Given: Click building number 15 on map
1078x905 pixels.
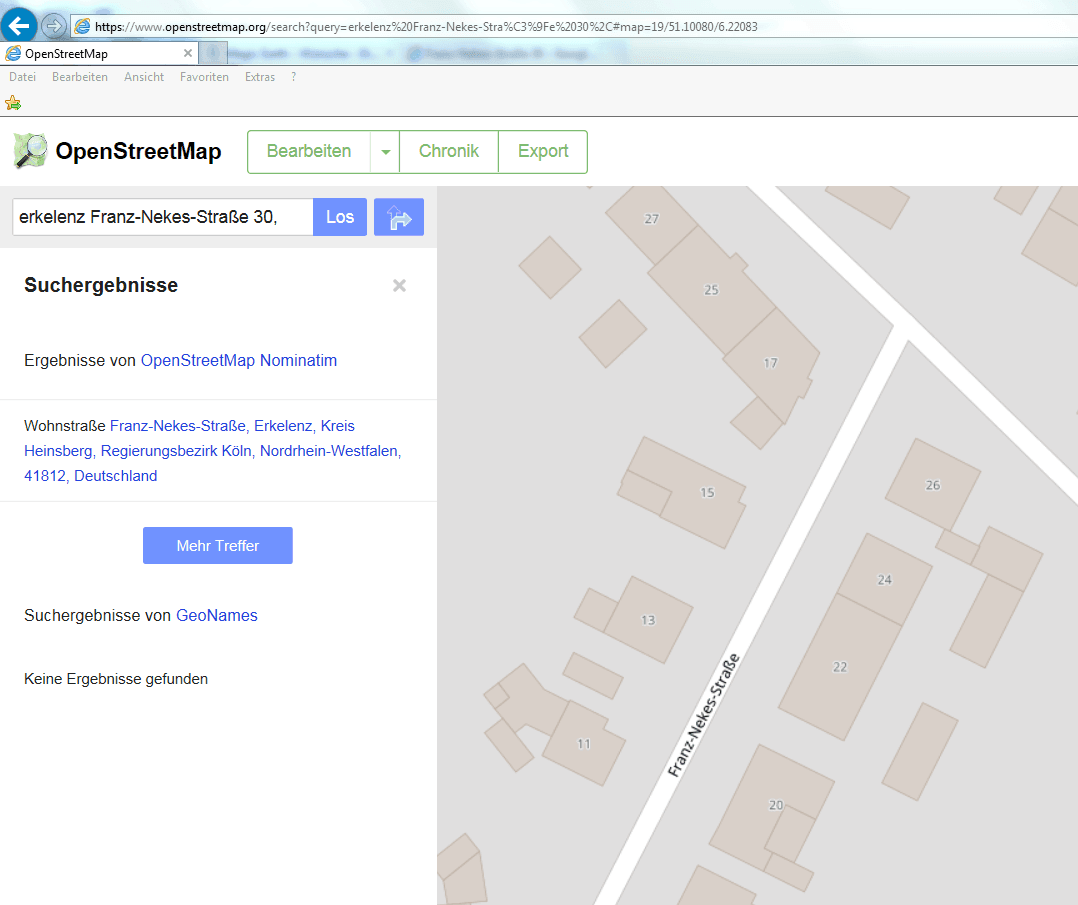Looking at the screenshot, I should (x=707, y=492).
